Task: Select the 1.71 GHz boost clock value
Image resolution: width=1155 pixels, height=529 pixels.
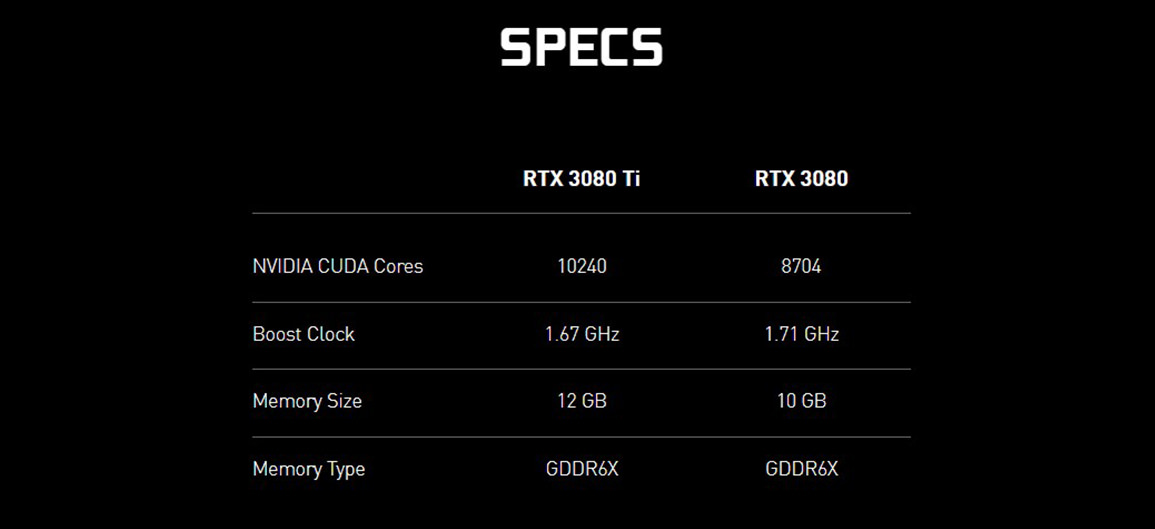Action: (801, 334)
